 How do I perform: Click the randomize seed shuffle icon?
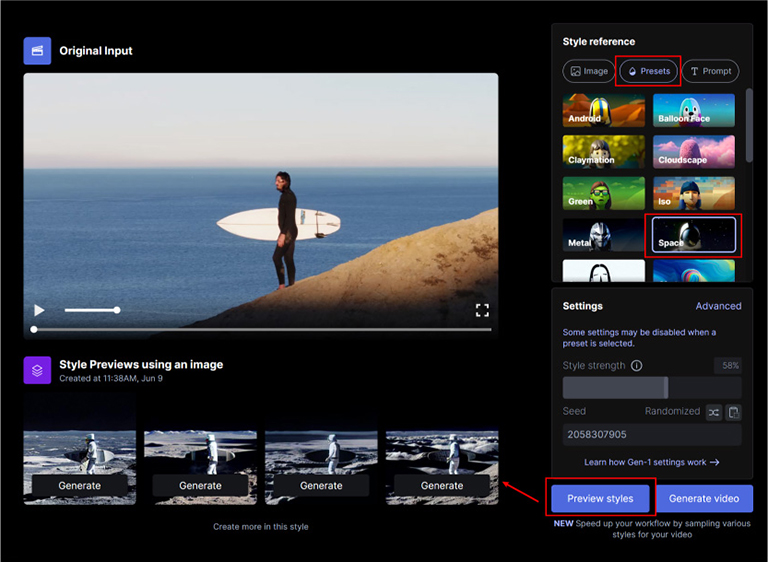point(714,413)
